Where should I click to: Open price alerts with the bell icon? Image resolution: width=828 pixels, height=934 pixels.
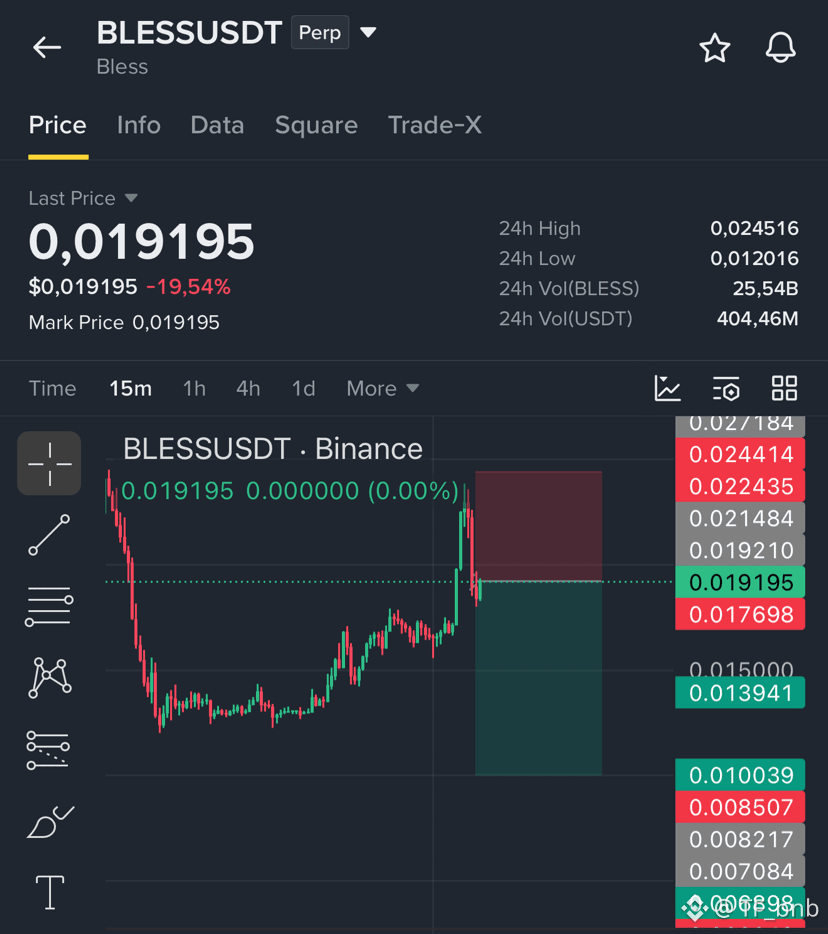coord(780,48)
